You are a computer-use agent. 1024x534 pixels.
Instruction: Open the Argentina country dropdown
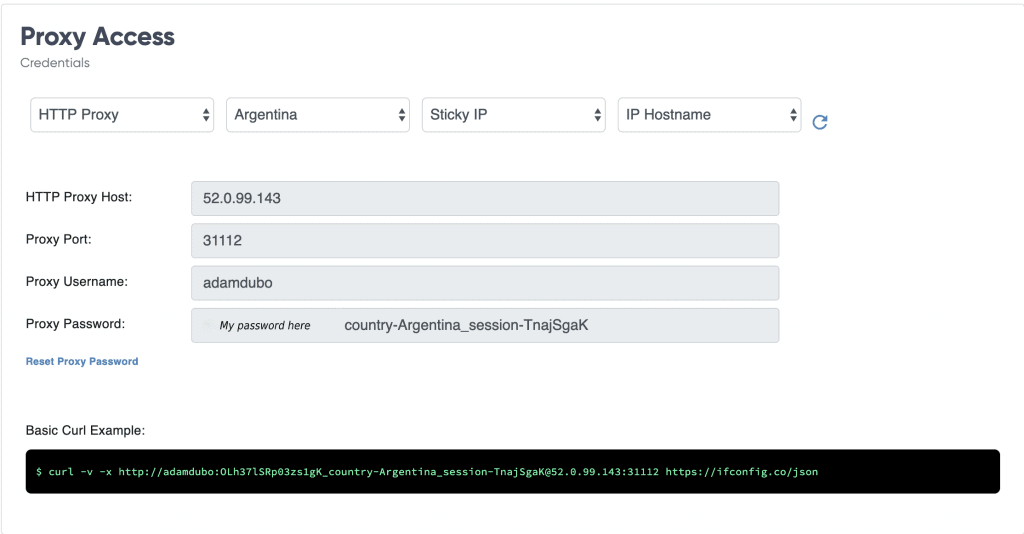318,115
